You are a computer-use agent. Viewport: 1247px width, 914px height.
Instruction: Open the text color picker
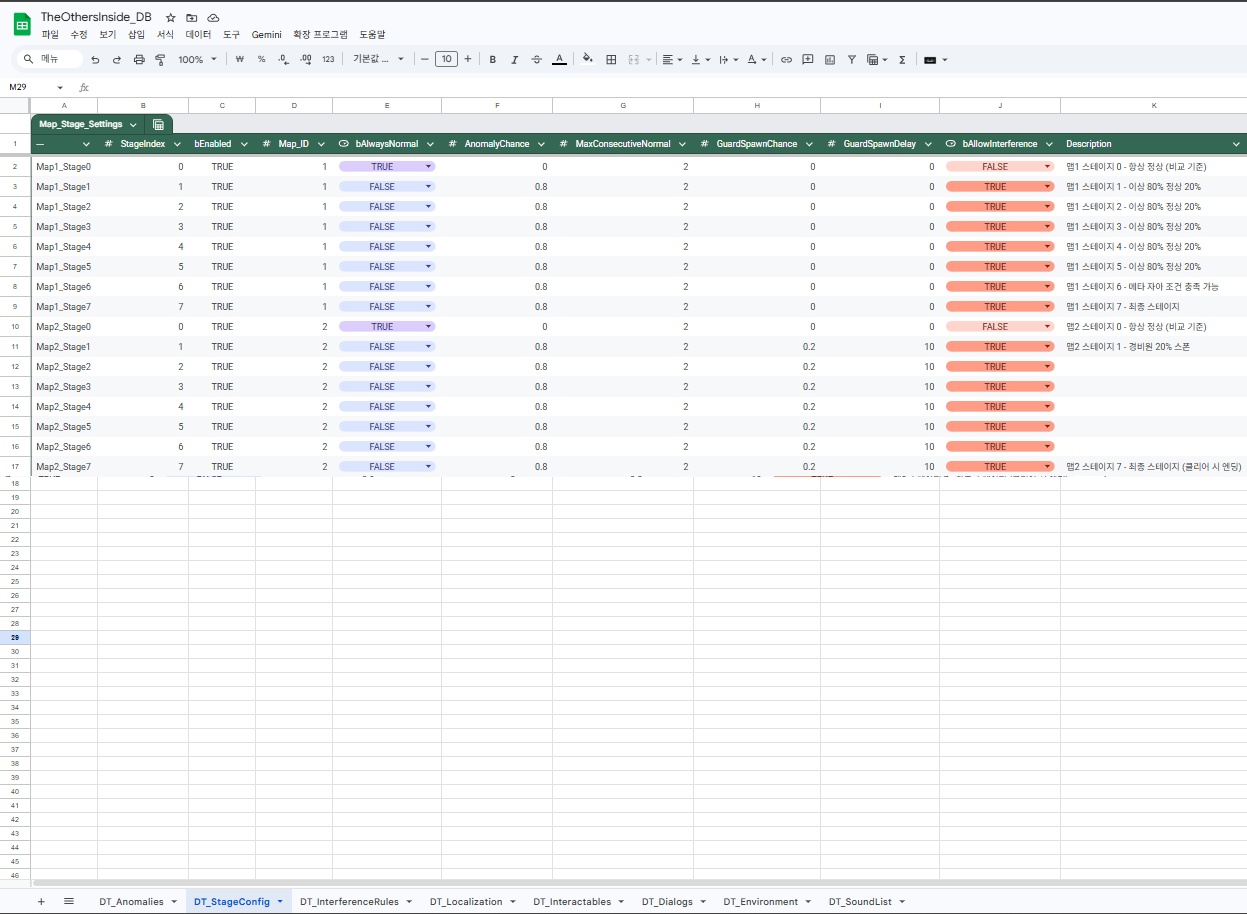pos(559,60)
